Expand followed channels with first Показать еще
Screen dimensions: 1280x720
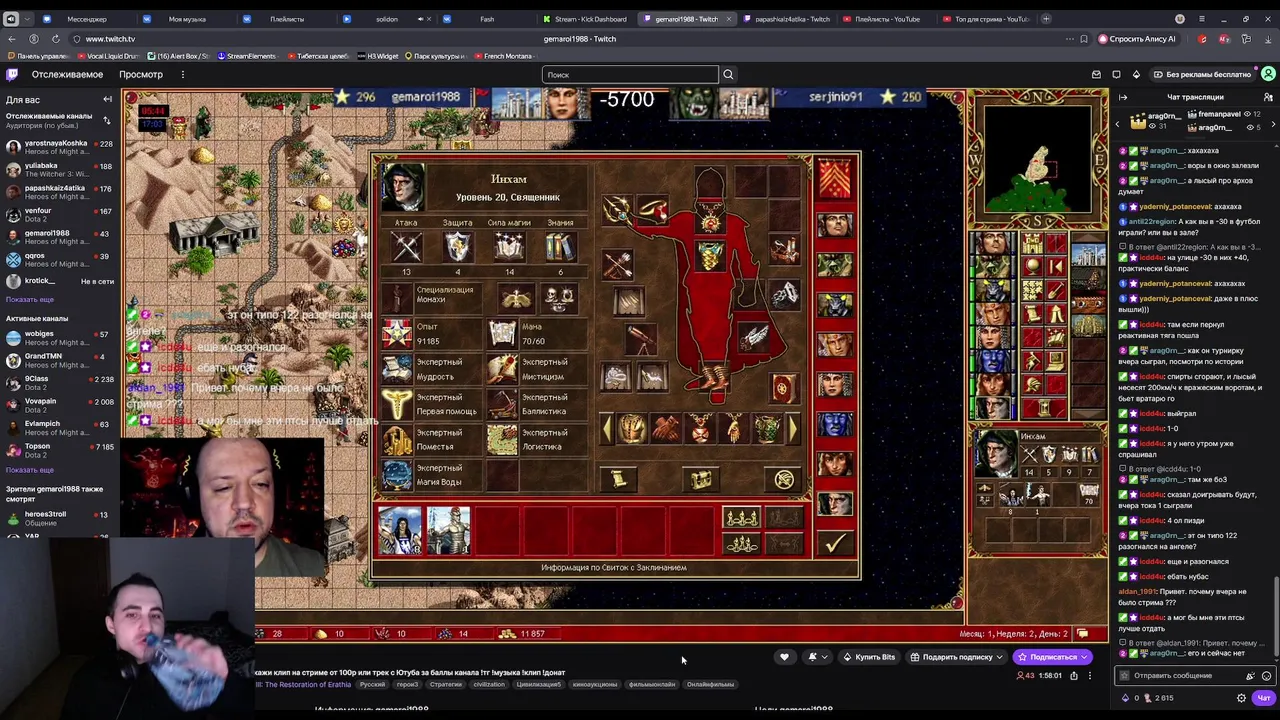(30, 299)
